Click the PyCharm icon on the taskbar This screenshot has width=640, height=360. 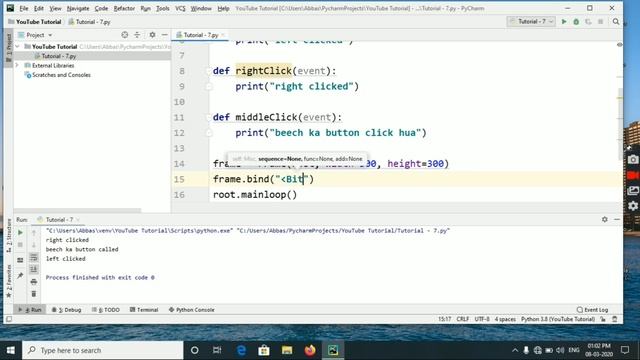[x=333, y=350]
